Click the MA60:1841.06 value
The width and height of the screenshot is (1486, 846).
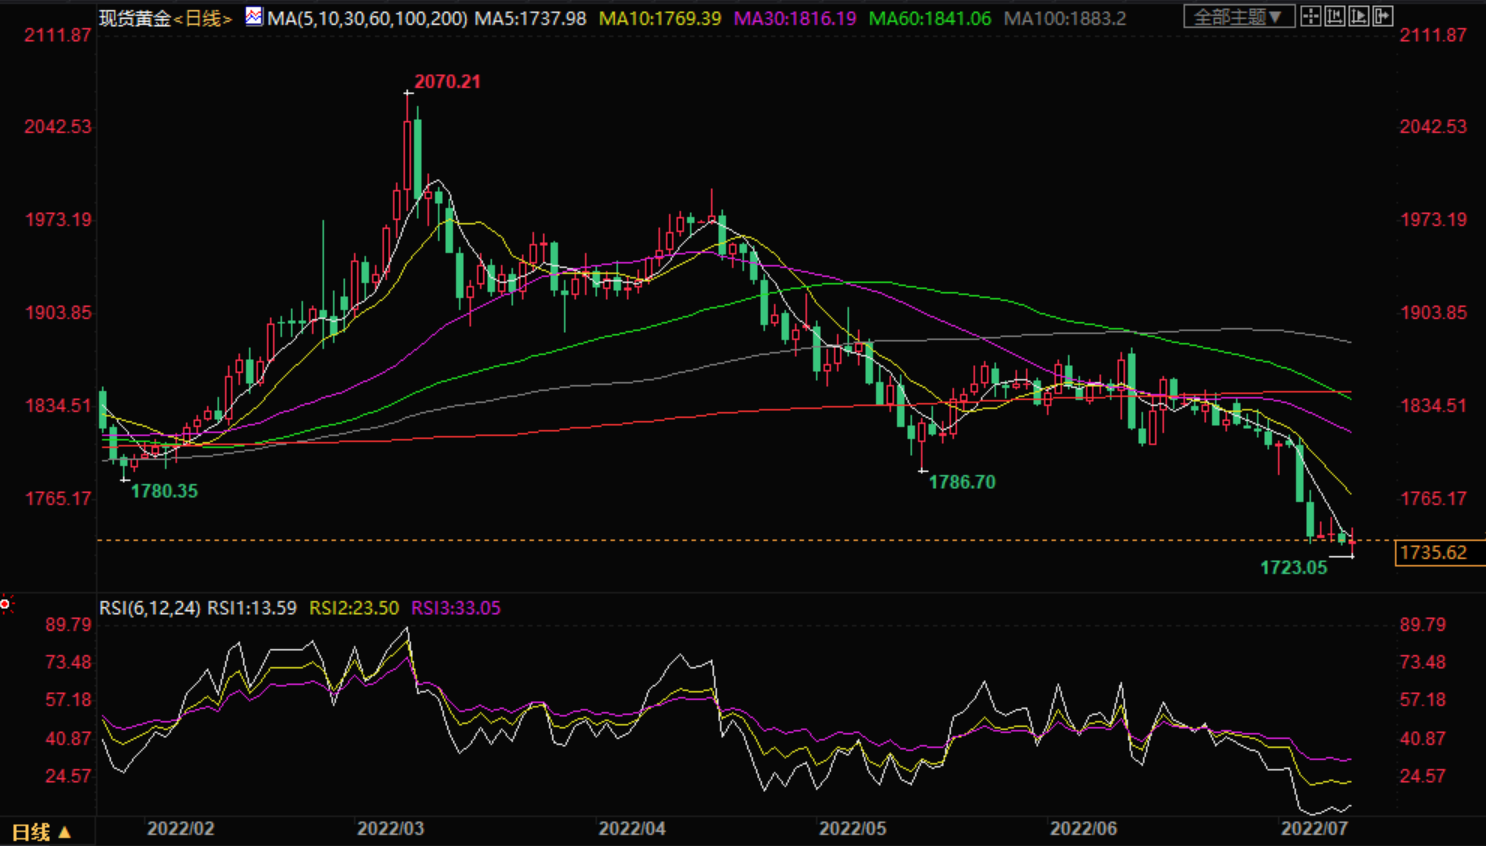coord(930,18)
